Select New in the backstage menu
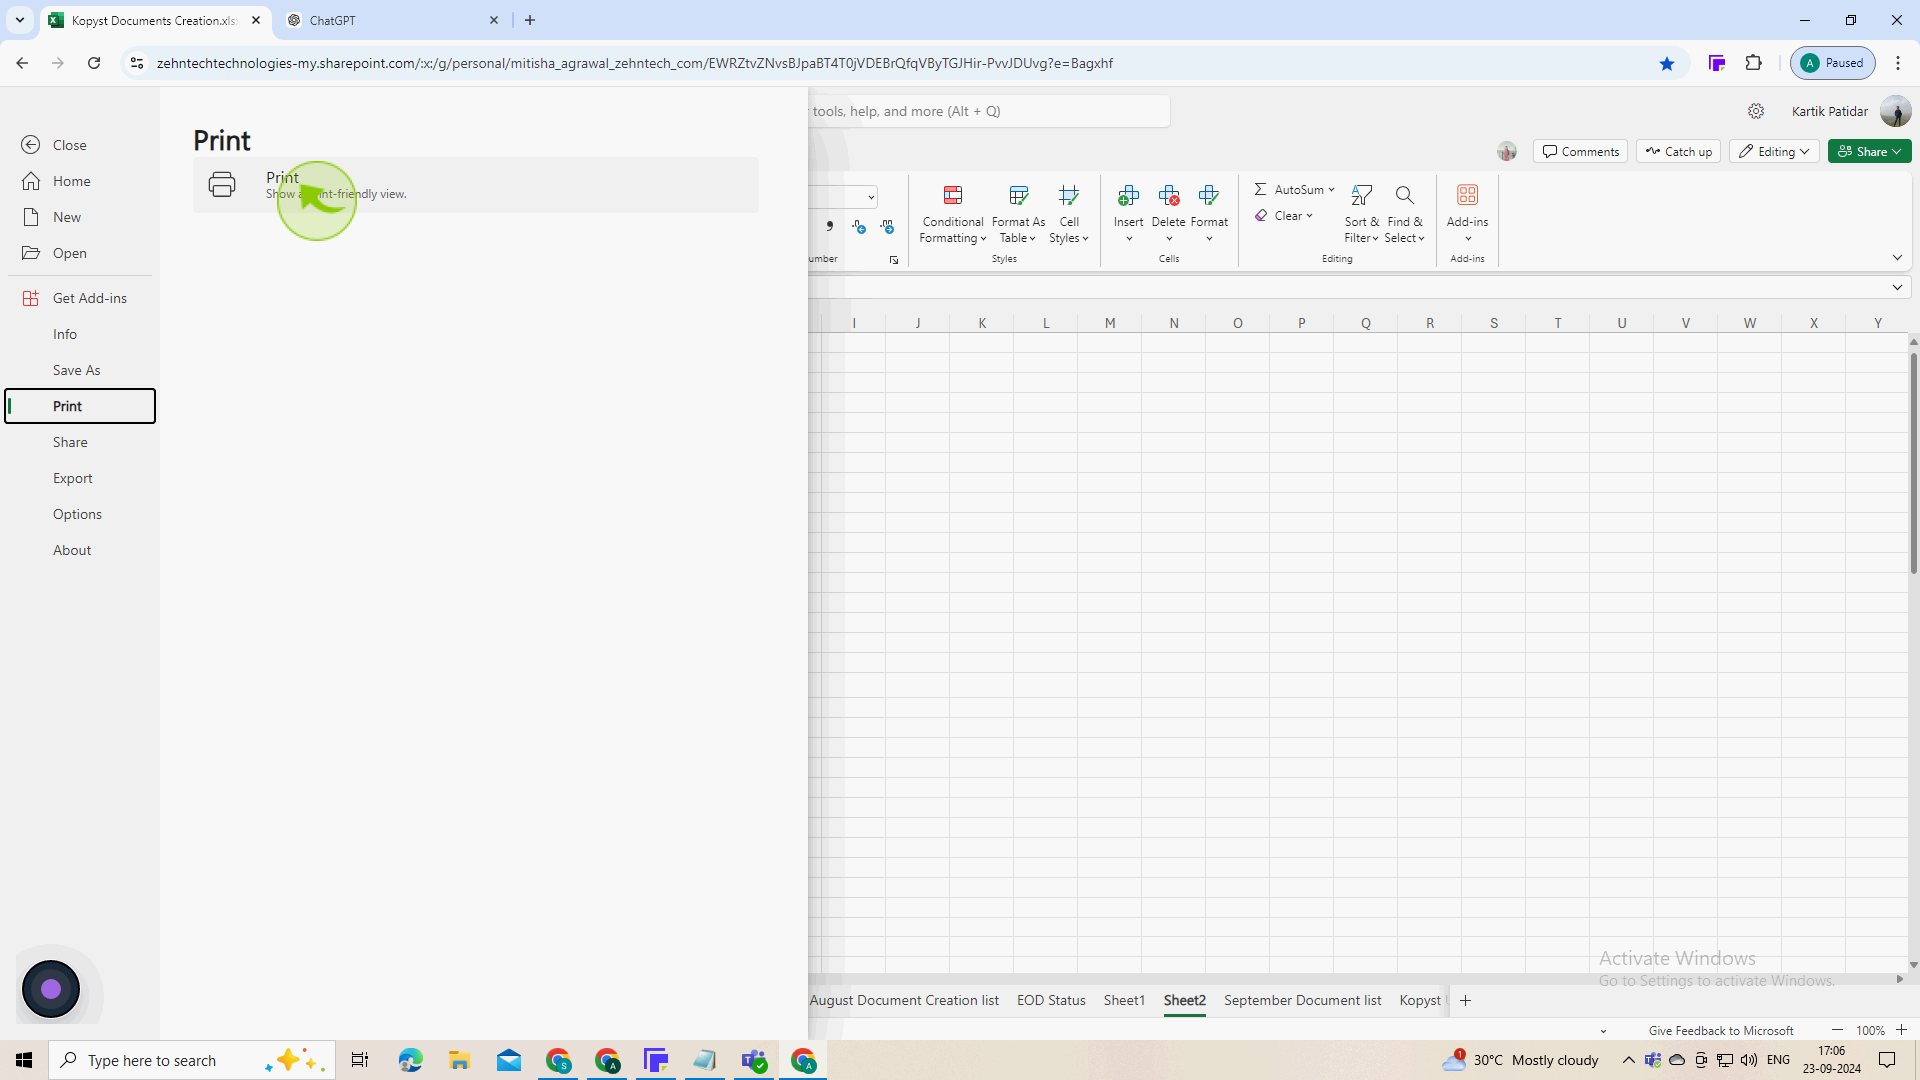Screen dimensions: 1920x1080 click(79, 217)
